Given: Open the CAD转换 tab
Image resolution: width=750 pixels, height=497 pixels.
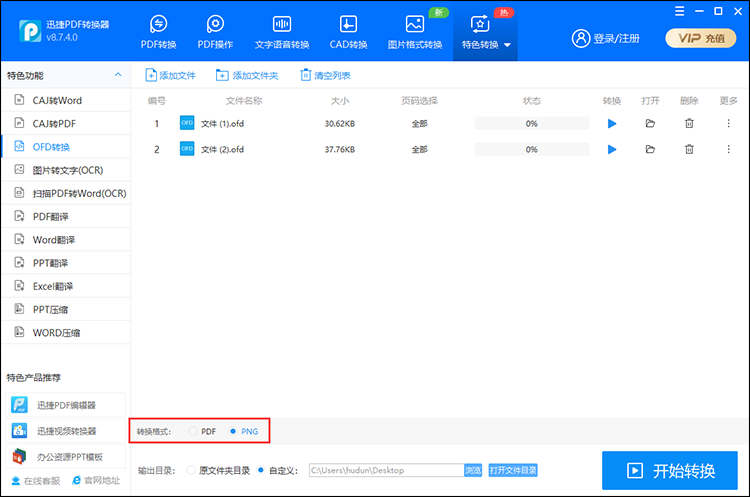Looking at the screenshot, I should click(348, 32).
